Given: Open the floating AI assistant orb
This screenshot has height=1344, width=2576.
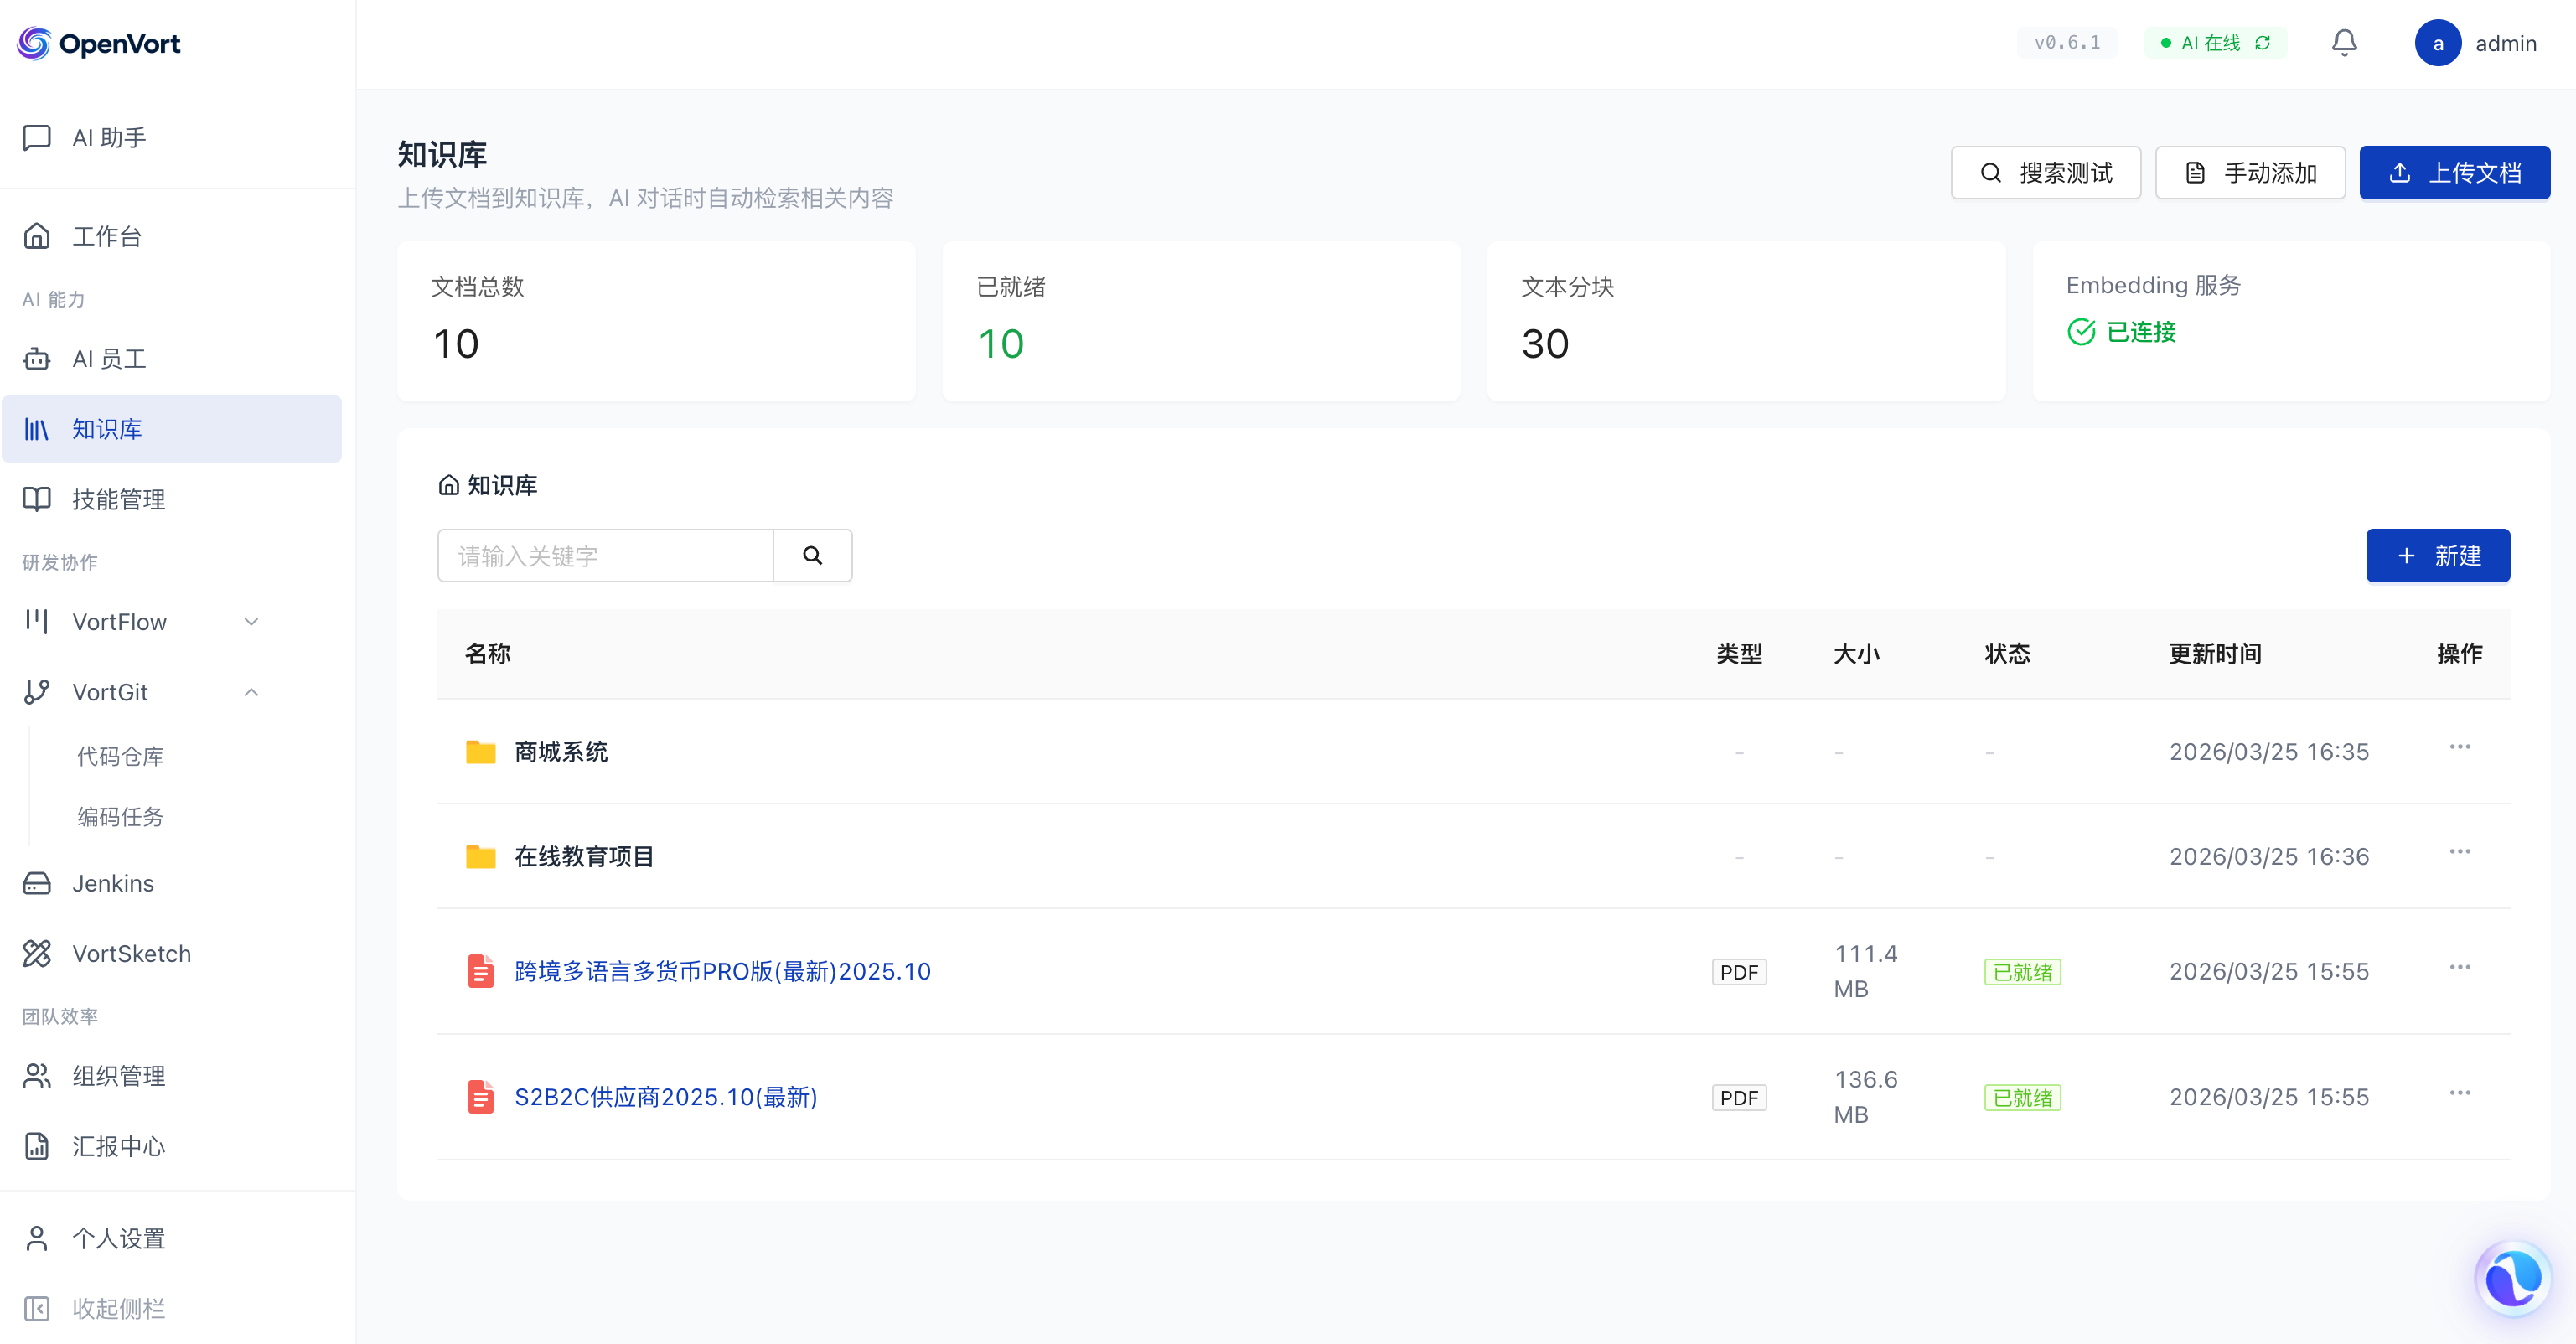Looking at the screenshot, I should pos(2512,1278).
